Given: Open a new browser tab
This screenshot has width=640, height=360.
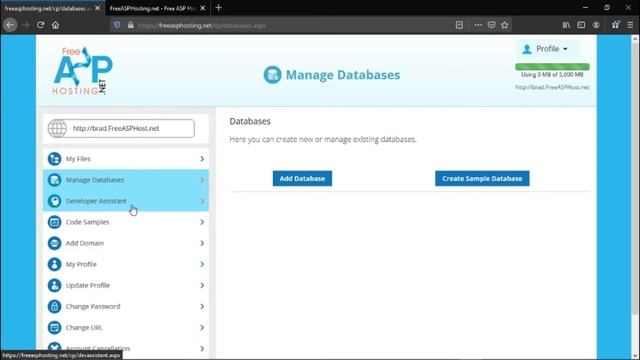Looking at the screenshot, I should tap(218, 8).
